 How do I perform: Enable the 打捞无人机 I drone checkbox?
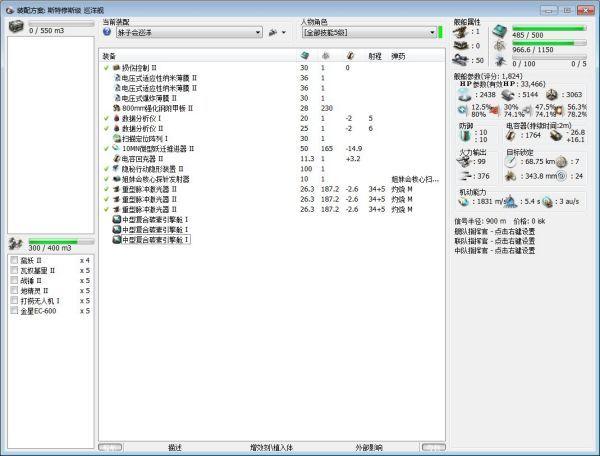(x=13, y=301)
